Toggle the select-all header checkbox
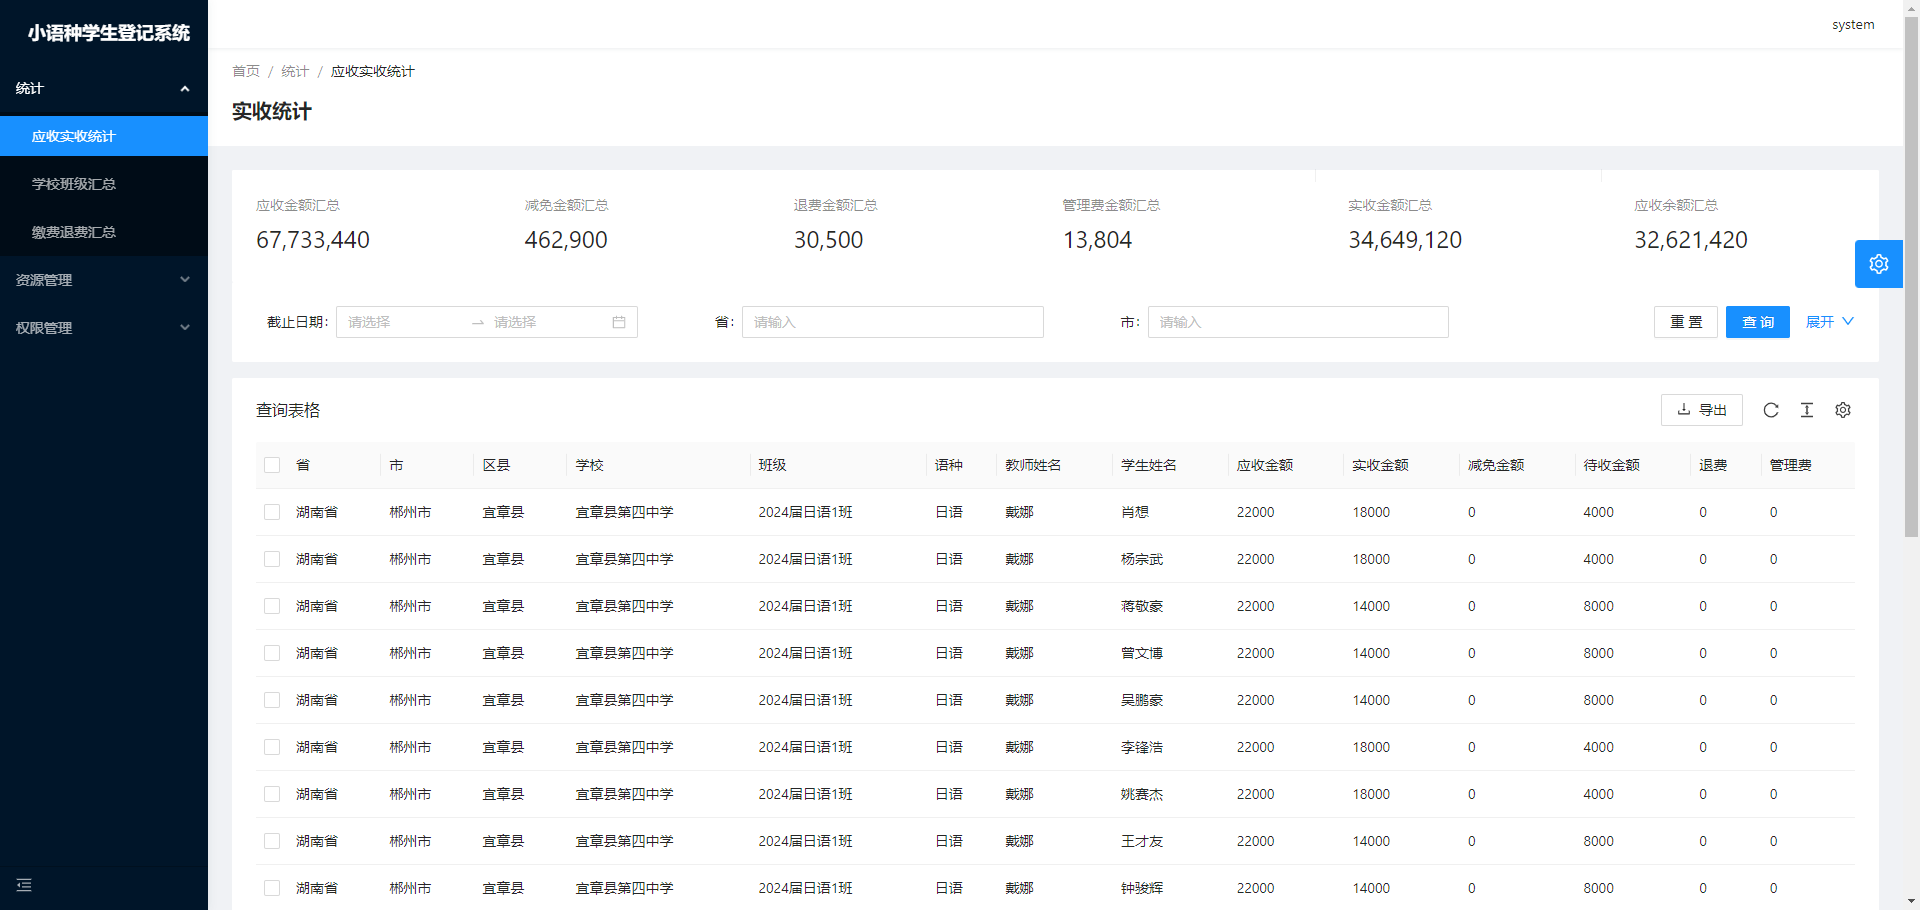 [x=272, y=465]
